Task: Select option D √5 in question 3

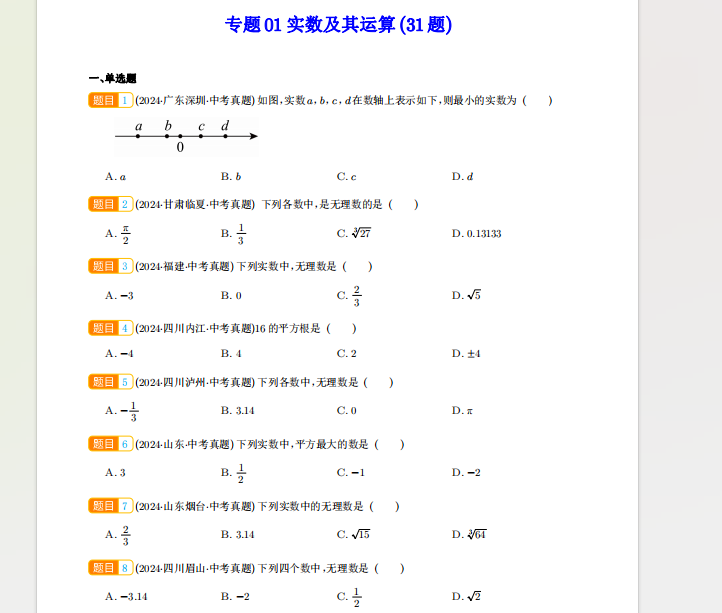Action: [x=466, y=295]
